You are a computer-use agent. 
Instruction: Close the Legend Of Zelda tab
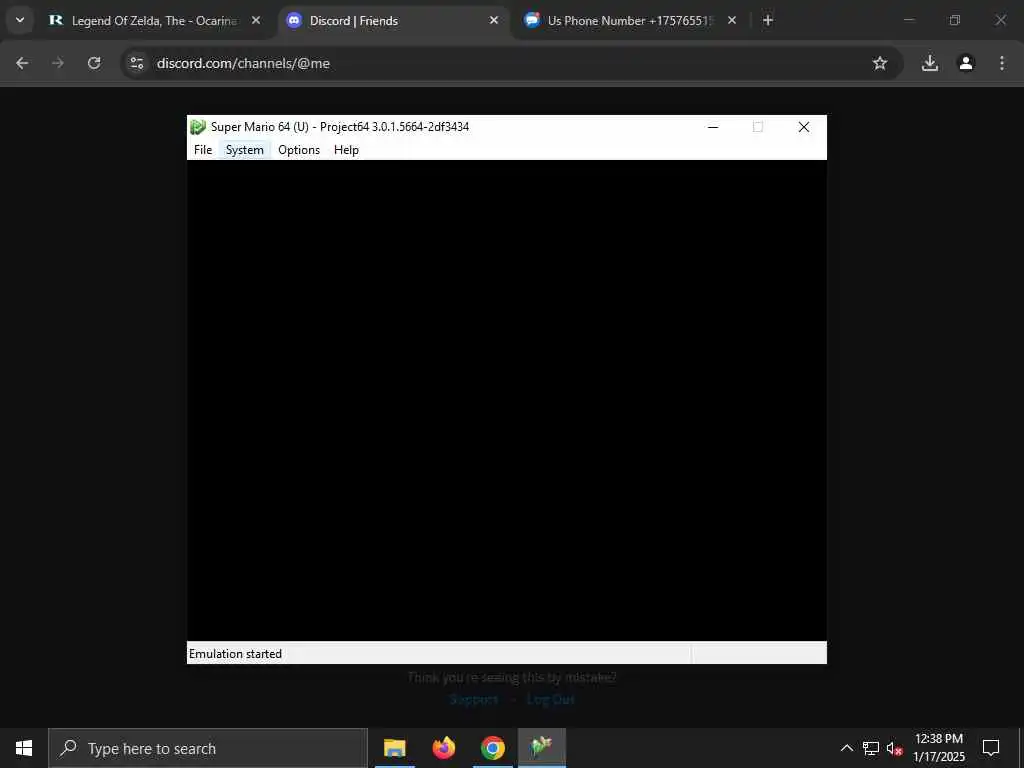256,21
